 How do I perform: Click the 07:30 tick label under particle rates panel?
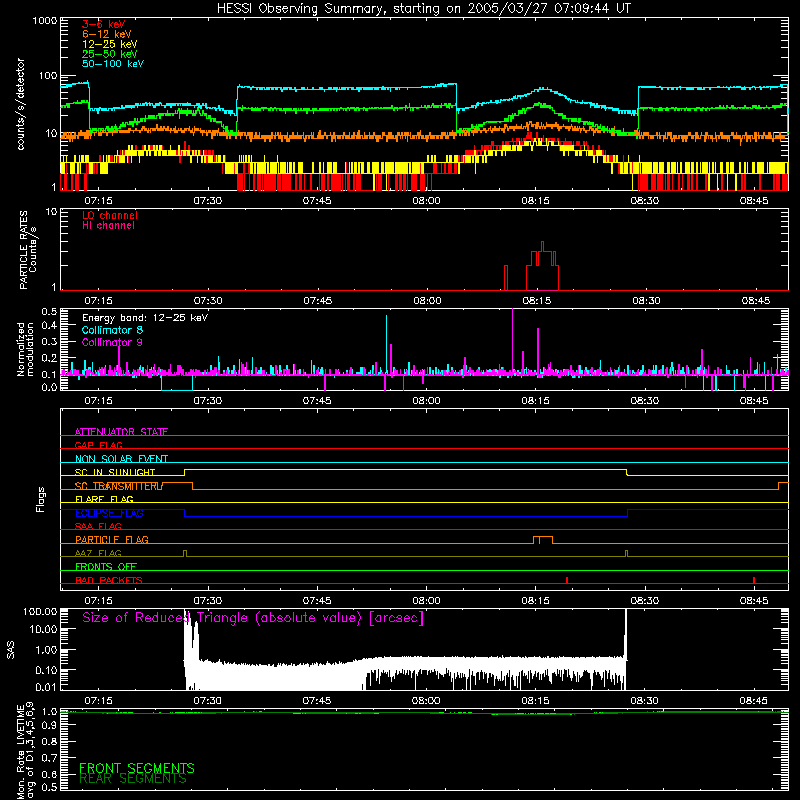[x=208, y=301]
